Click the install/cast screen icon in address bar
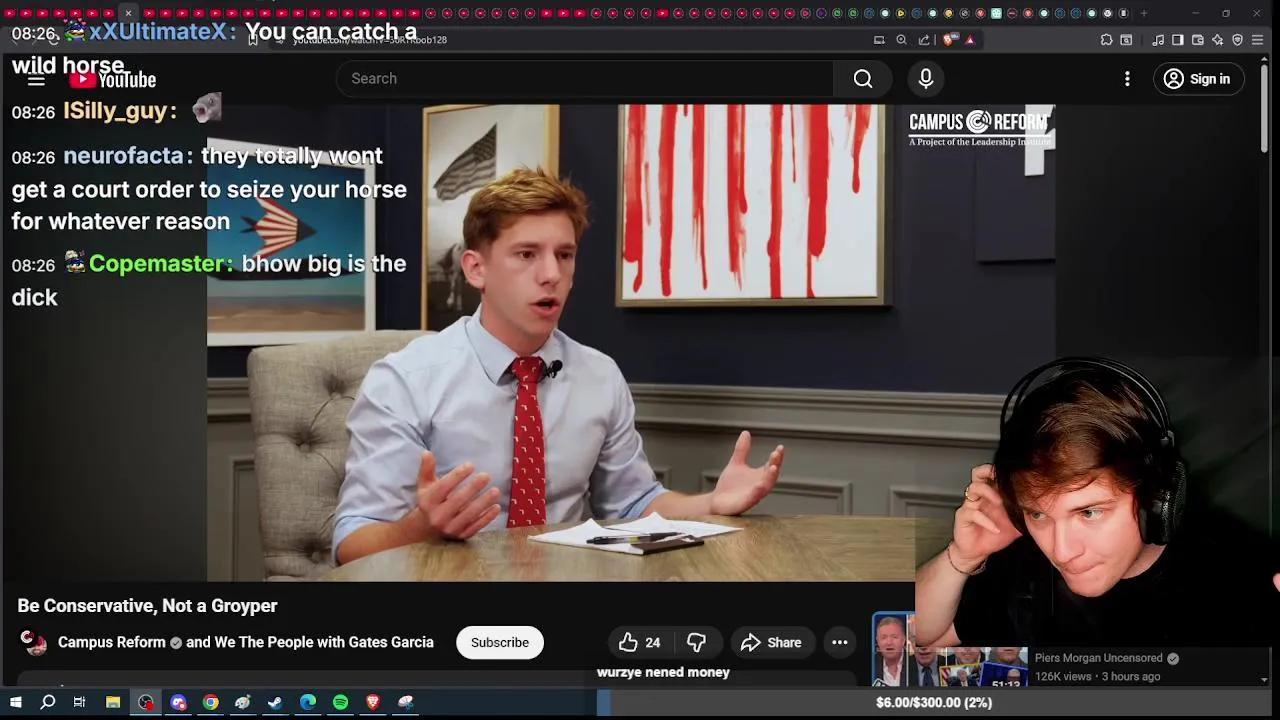This screenshot has height=720, width=1280. point(879,40)
